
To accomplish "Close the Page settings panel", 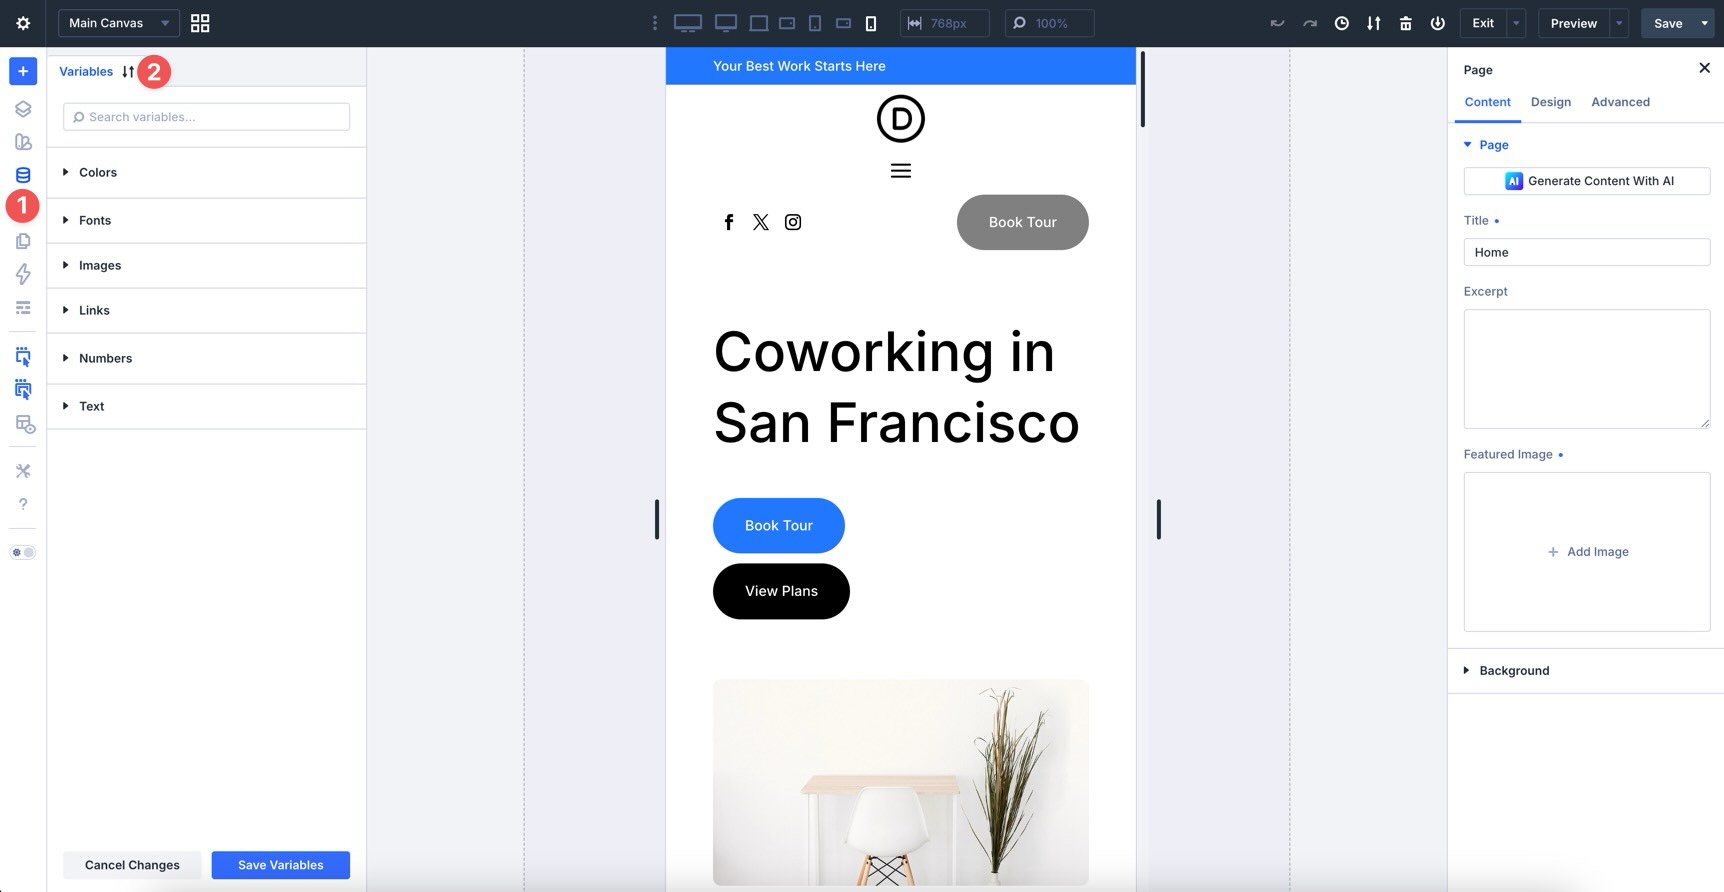I will click(1704, 68).
